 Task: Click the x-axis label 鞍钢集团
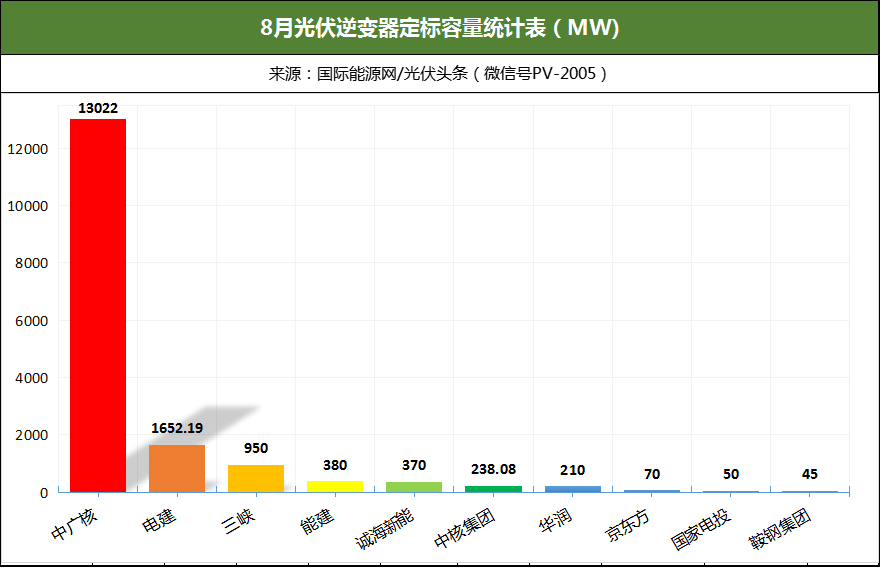(780, 529)
